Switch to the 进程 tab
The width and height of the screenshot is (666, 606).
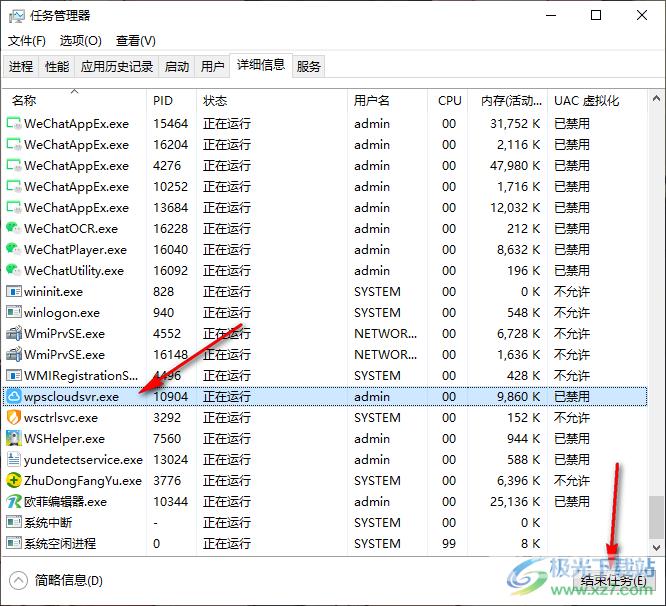21,67
